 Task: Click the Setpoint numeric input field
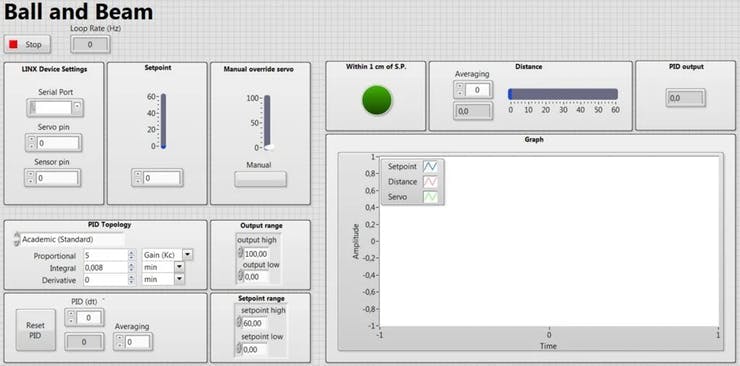pos(162,178)
